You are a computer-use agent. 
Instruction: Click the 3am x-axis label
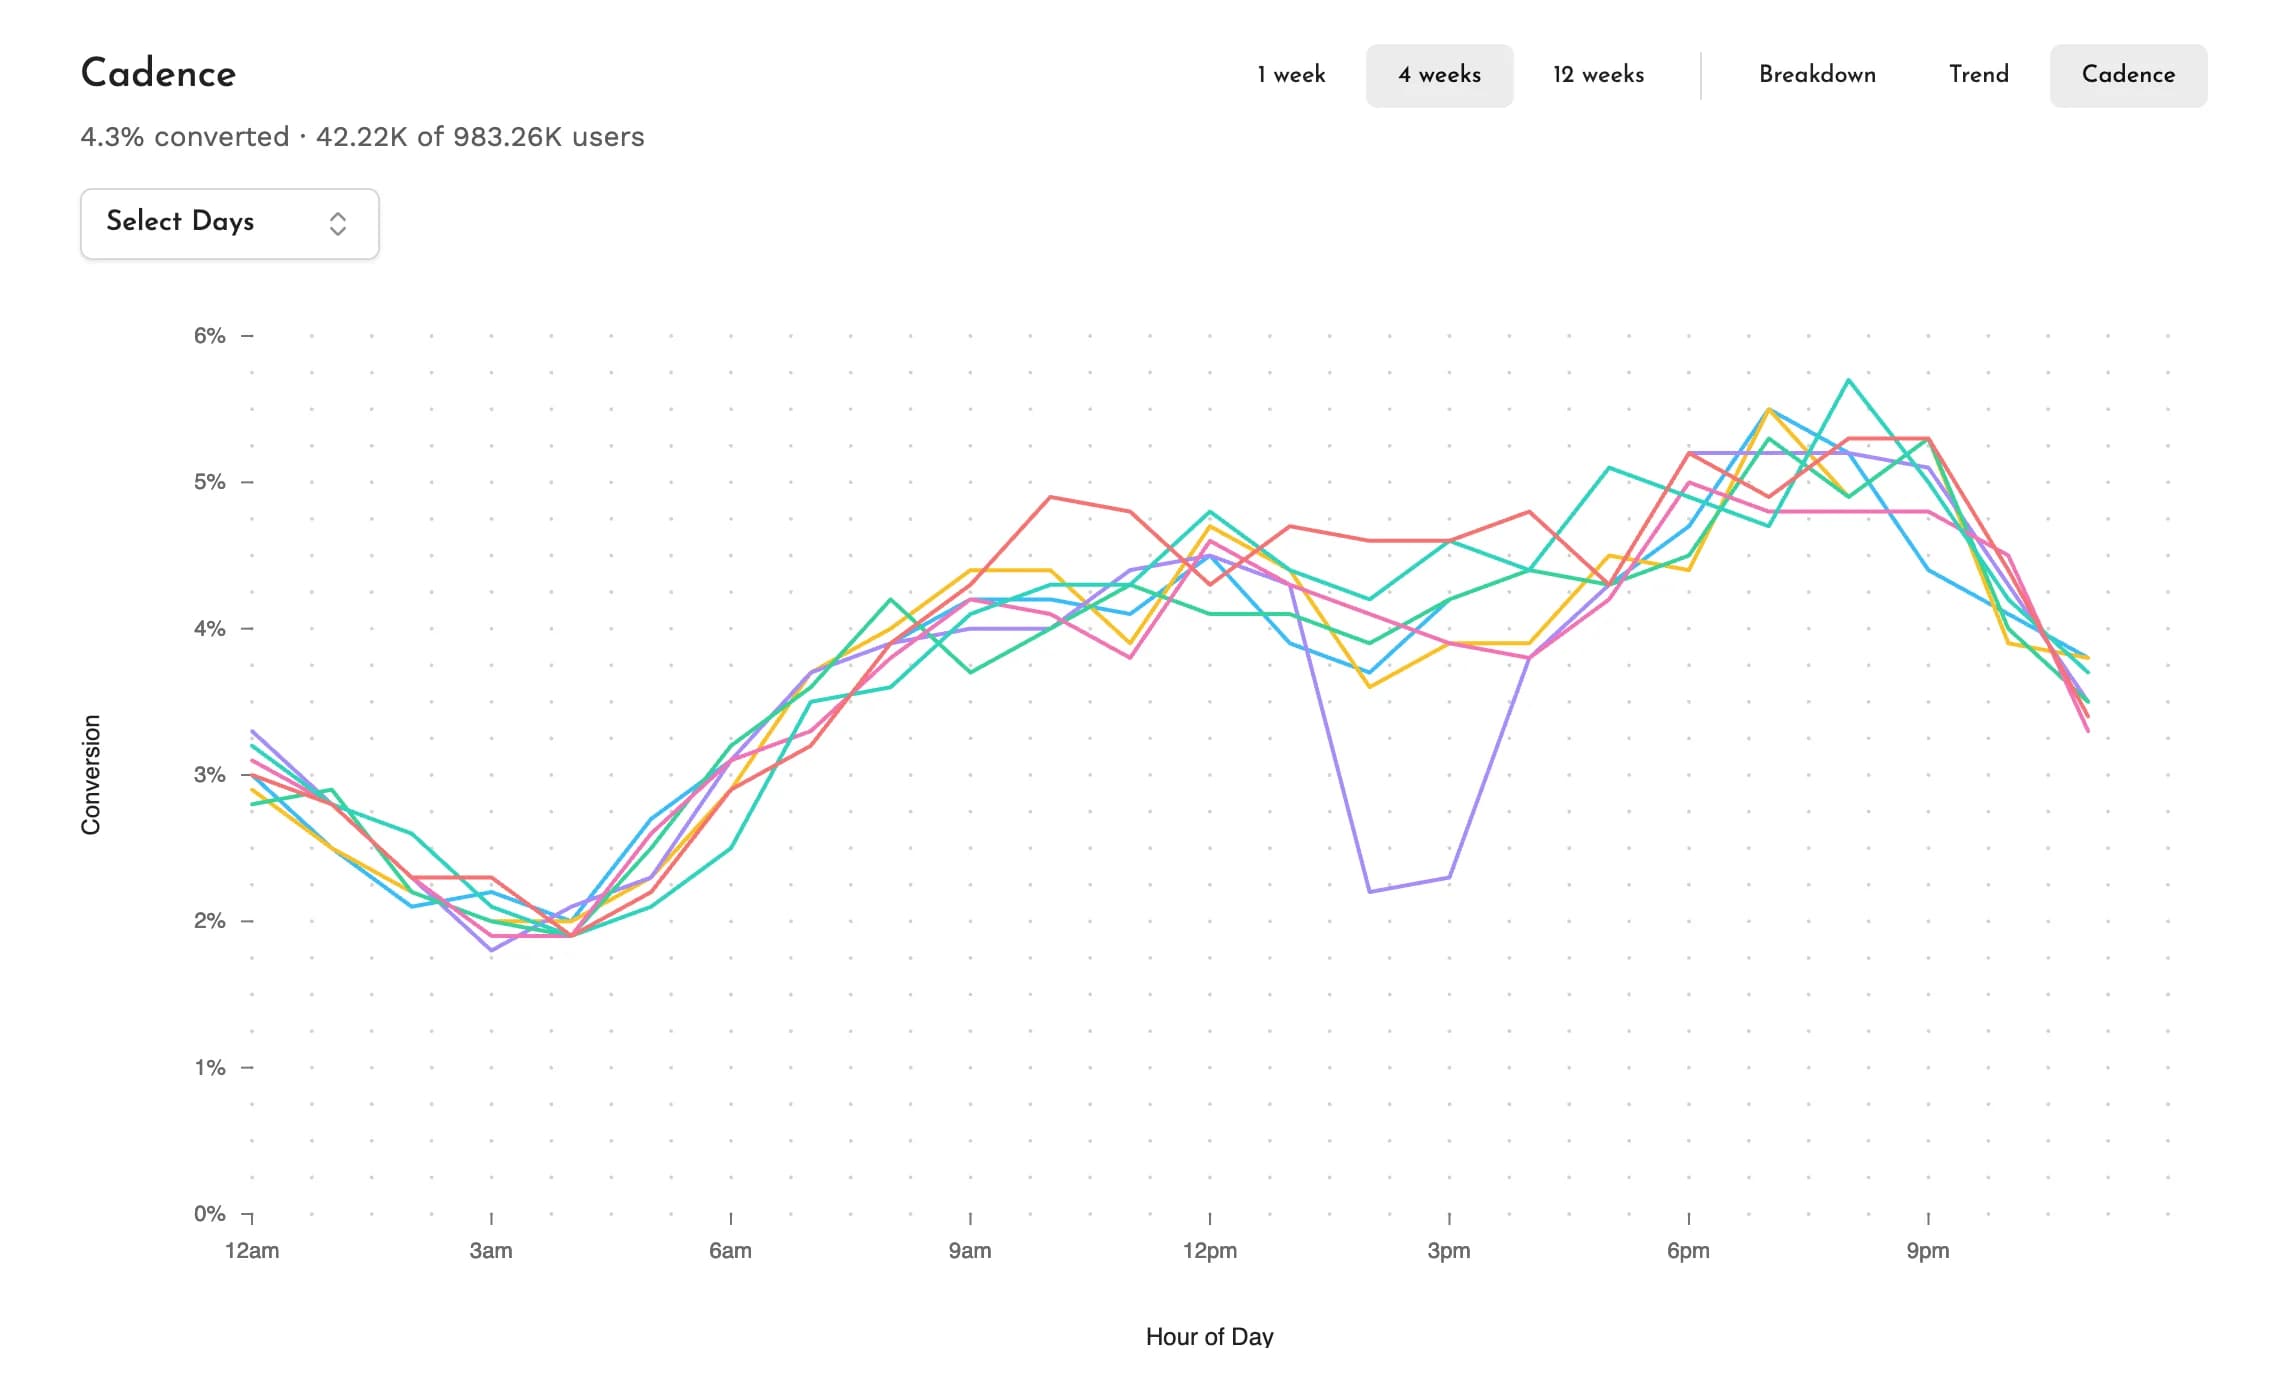tap(491, 1251)
